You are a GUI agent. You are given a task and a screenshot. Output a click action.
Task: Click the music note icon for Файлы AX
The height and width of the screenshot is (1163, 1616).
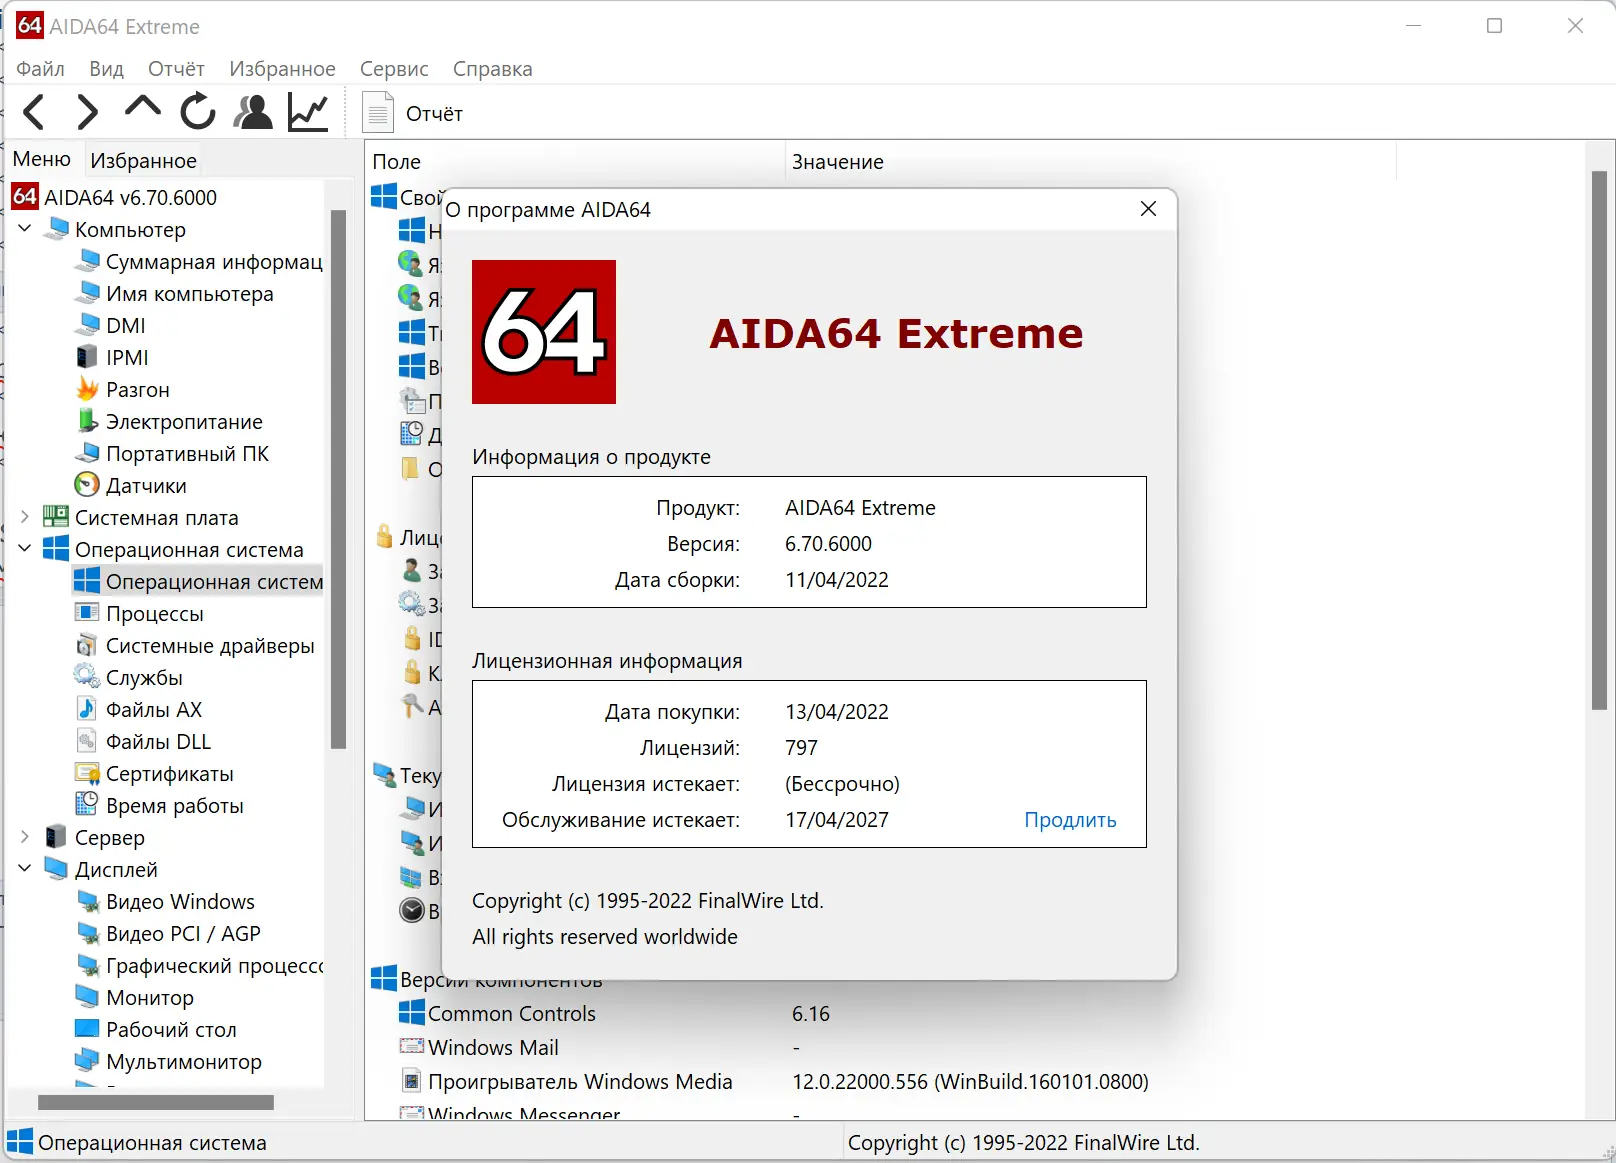(x=88, y=709)
